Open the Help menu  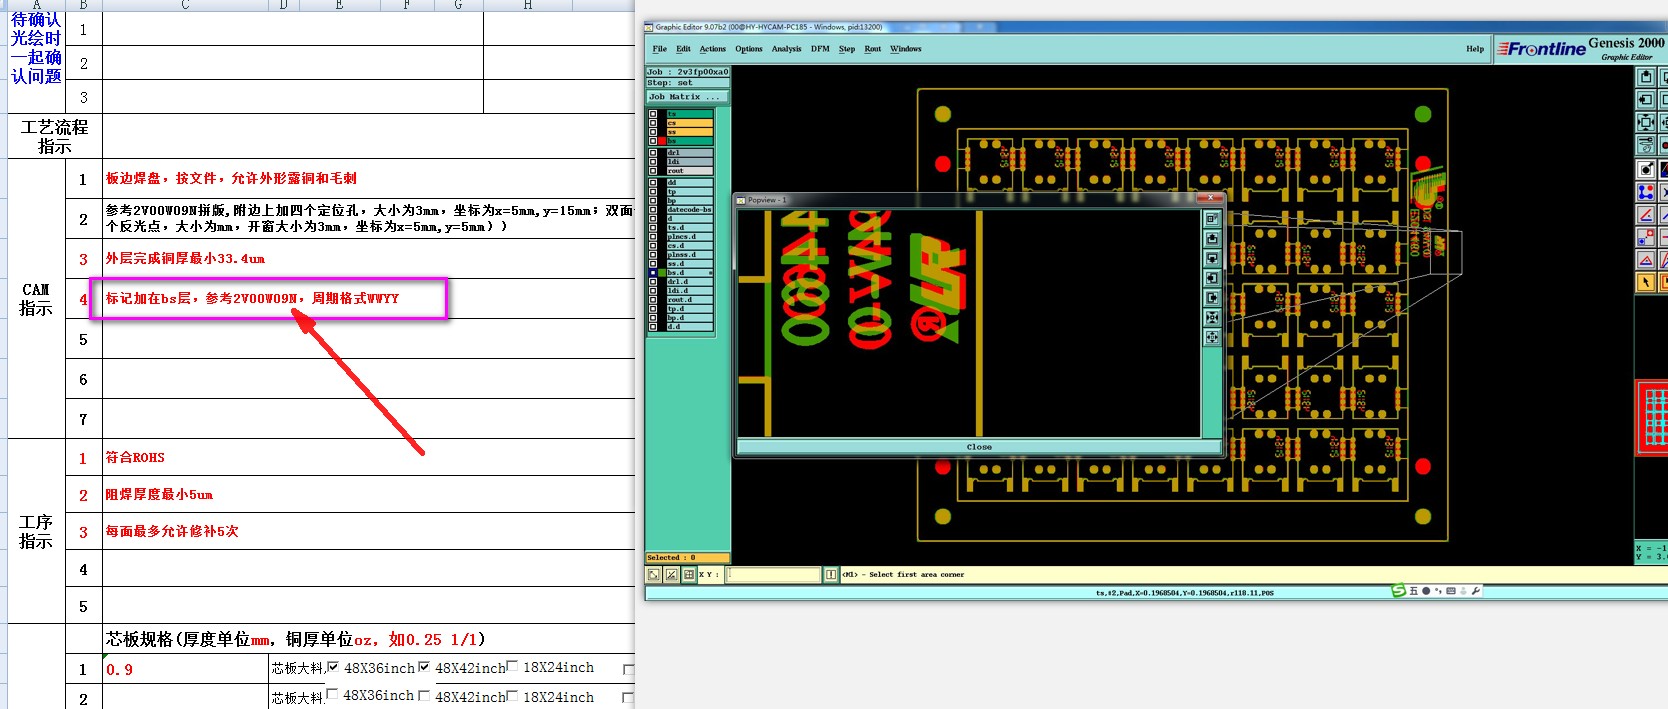(1475, 48)
